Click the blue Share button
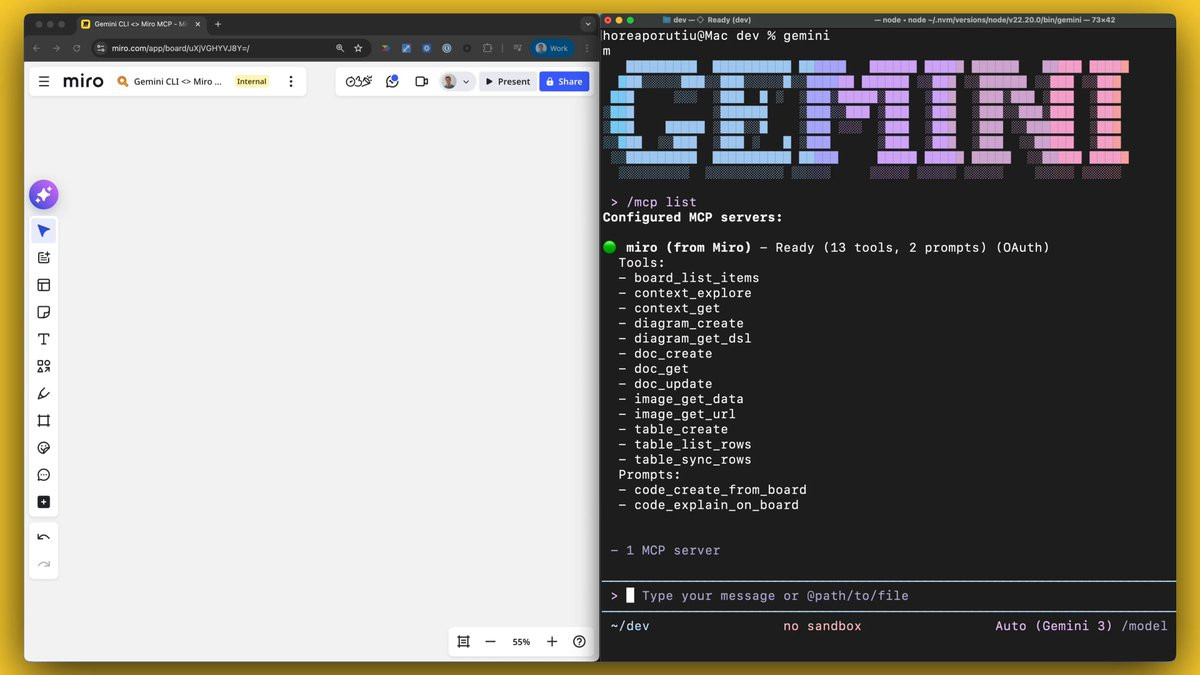The width and height of the screenshot is (1200, 675). point(564,81)
